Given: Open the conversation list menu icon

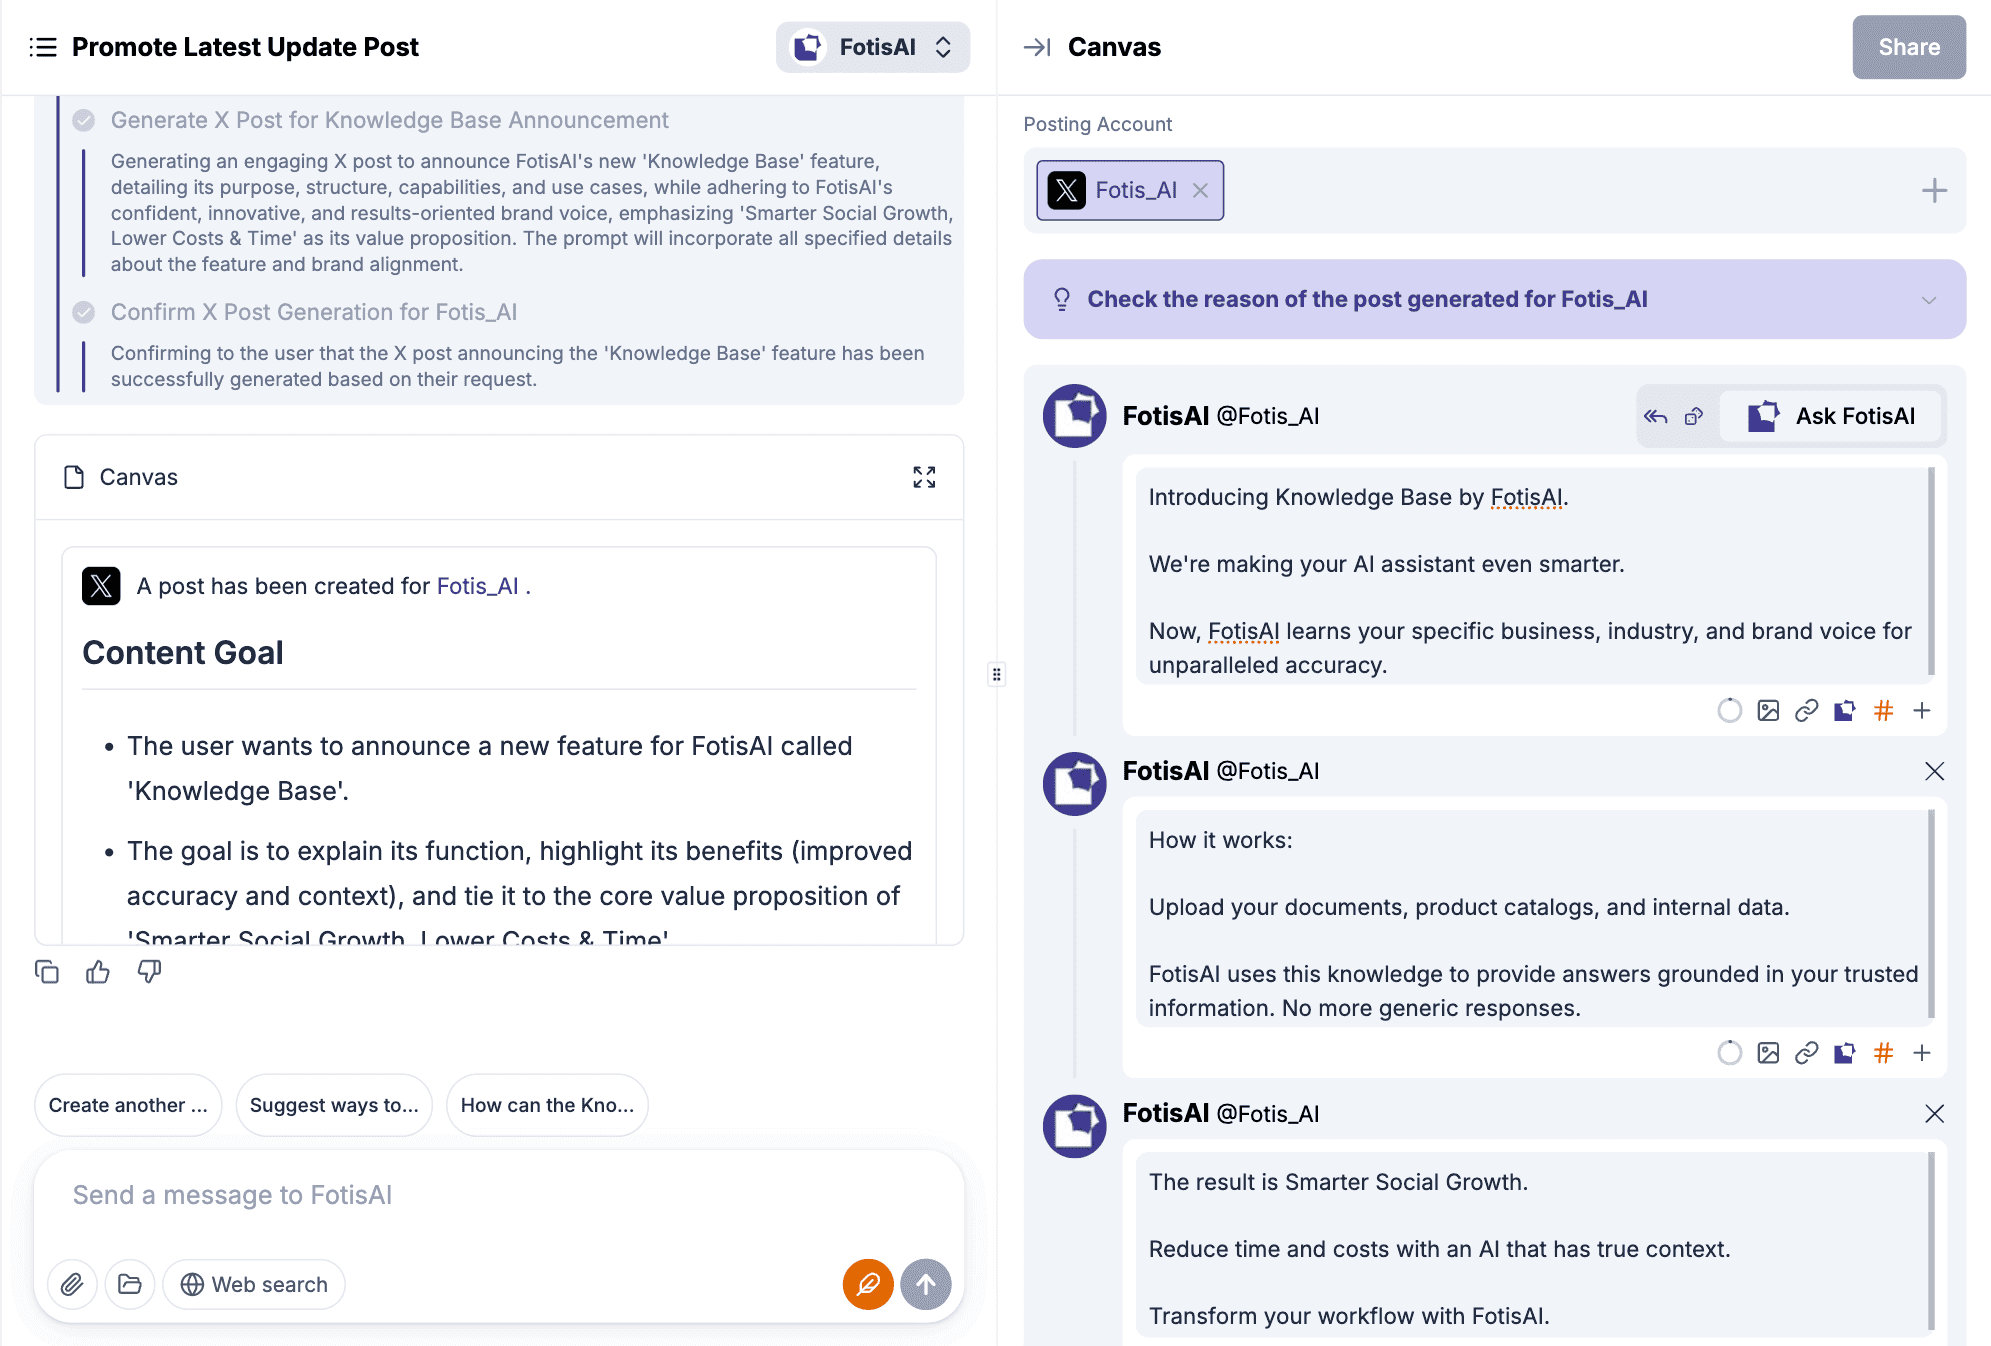Looking at the screenshot, I should (x=43, y=47).
